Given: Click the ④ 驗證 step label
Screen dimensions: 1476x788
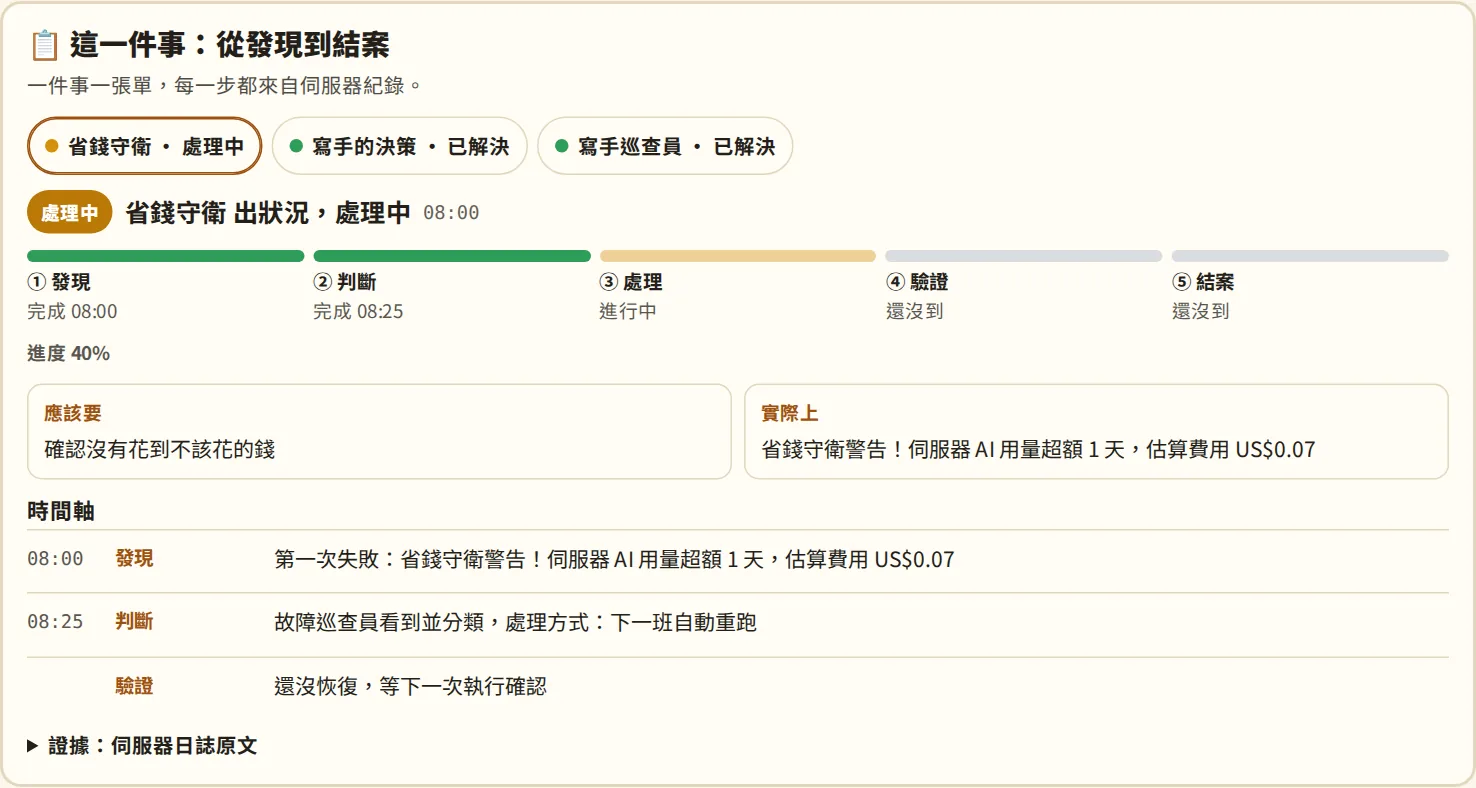Looking at the screenshot, I should tap(917, 282).
